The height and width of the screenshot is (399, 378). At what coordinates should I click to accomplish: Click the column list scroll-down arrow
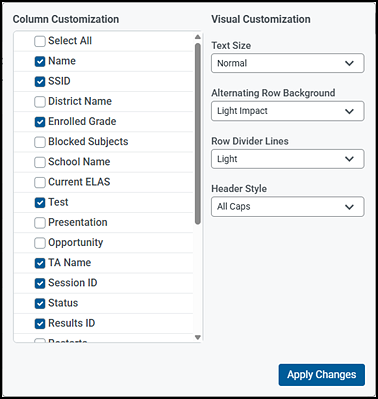[x=198, y=337]
